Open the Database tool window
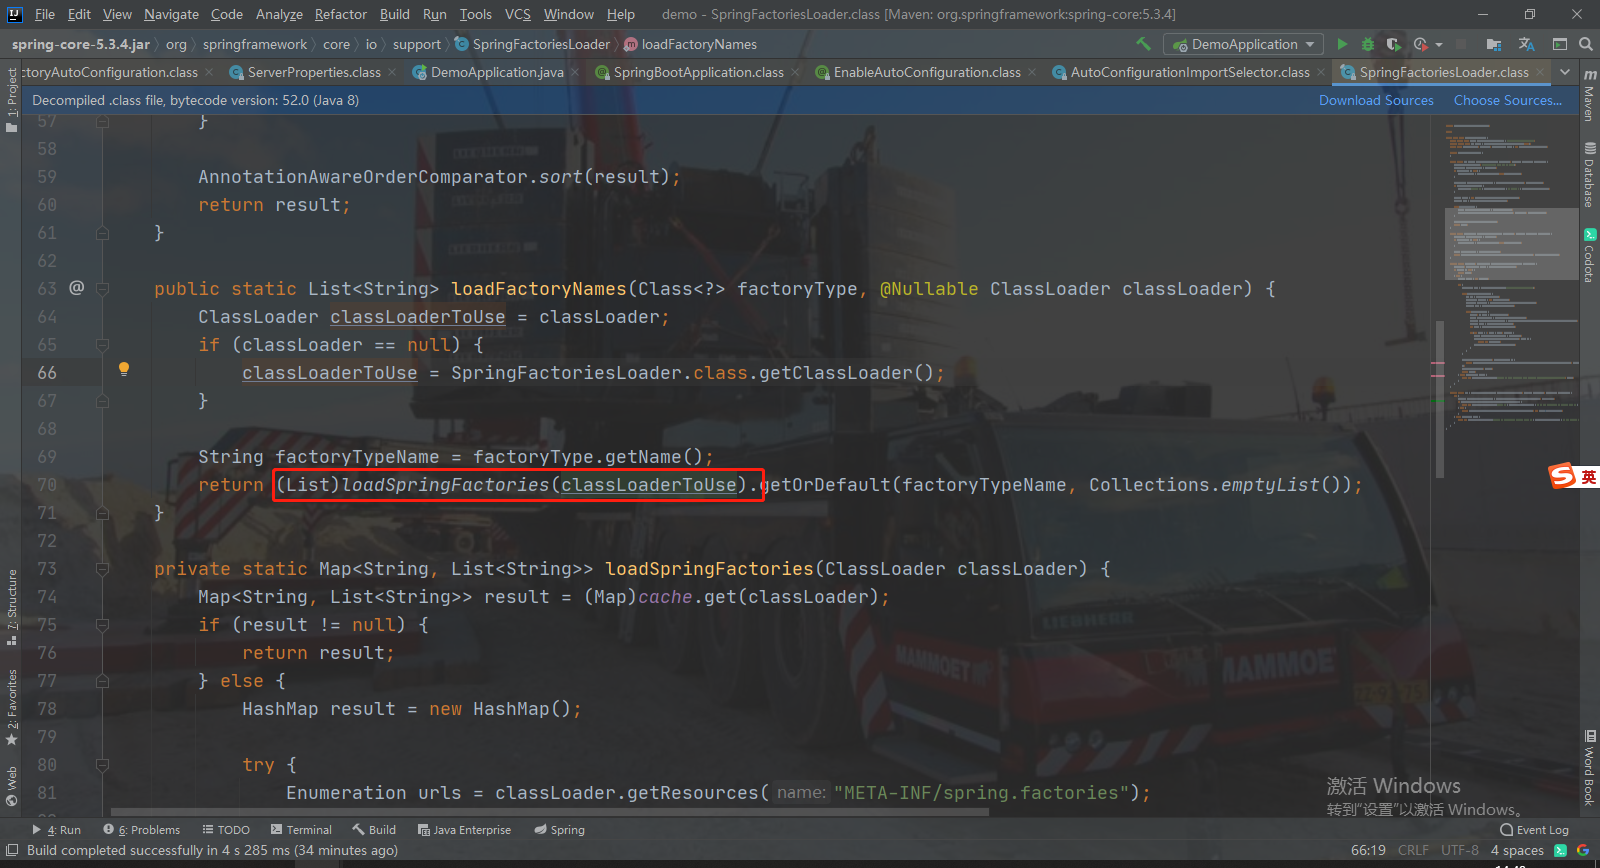 (1589, 175)
